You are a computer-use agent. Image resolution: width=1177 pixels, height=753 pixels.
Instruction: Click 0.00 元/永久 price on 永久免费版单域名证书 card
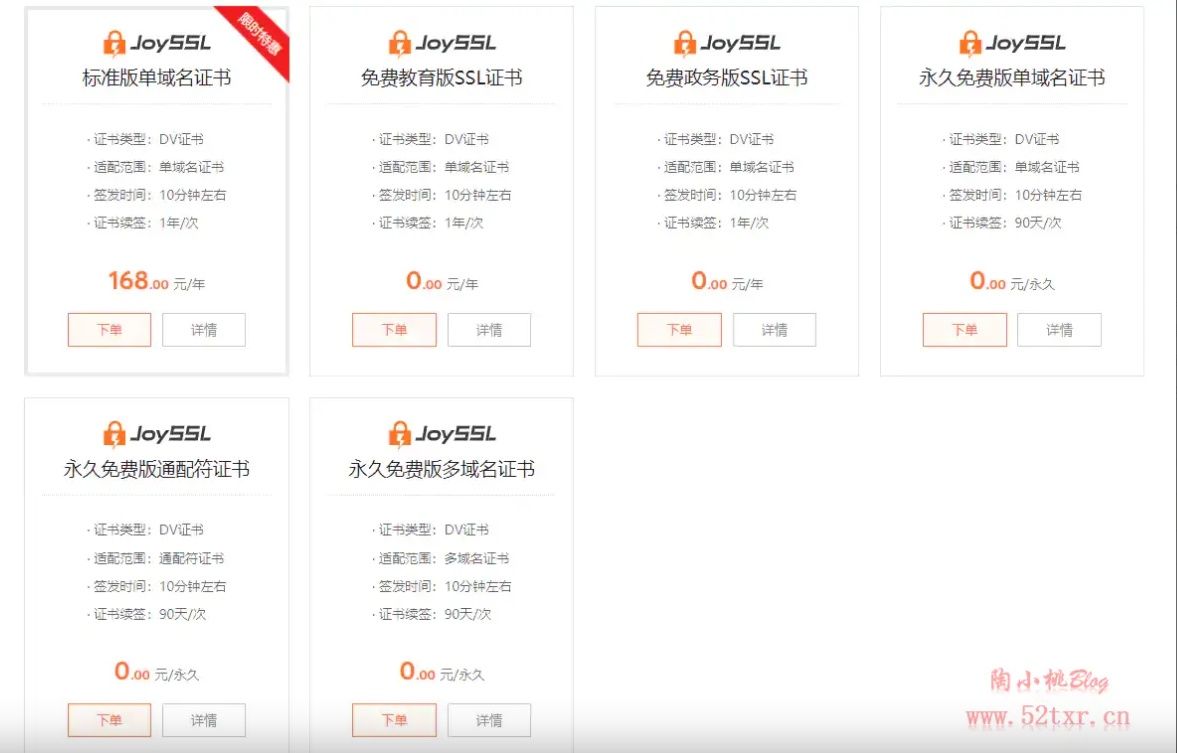click(x=1013, y=282)
